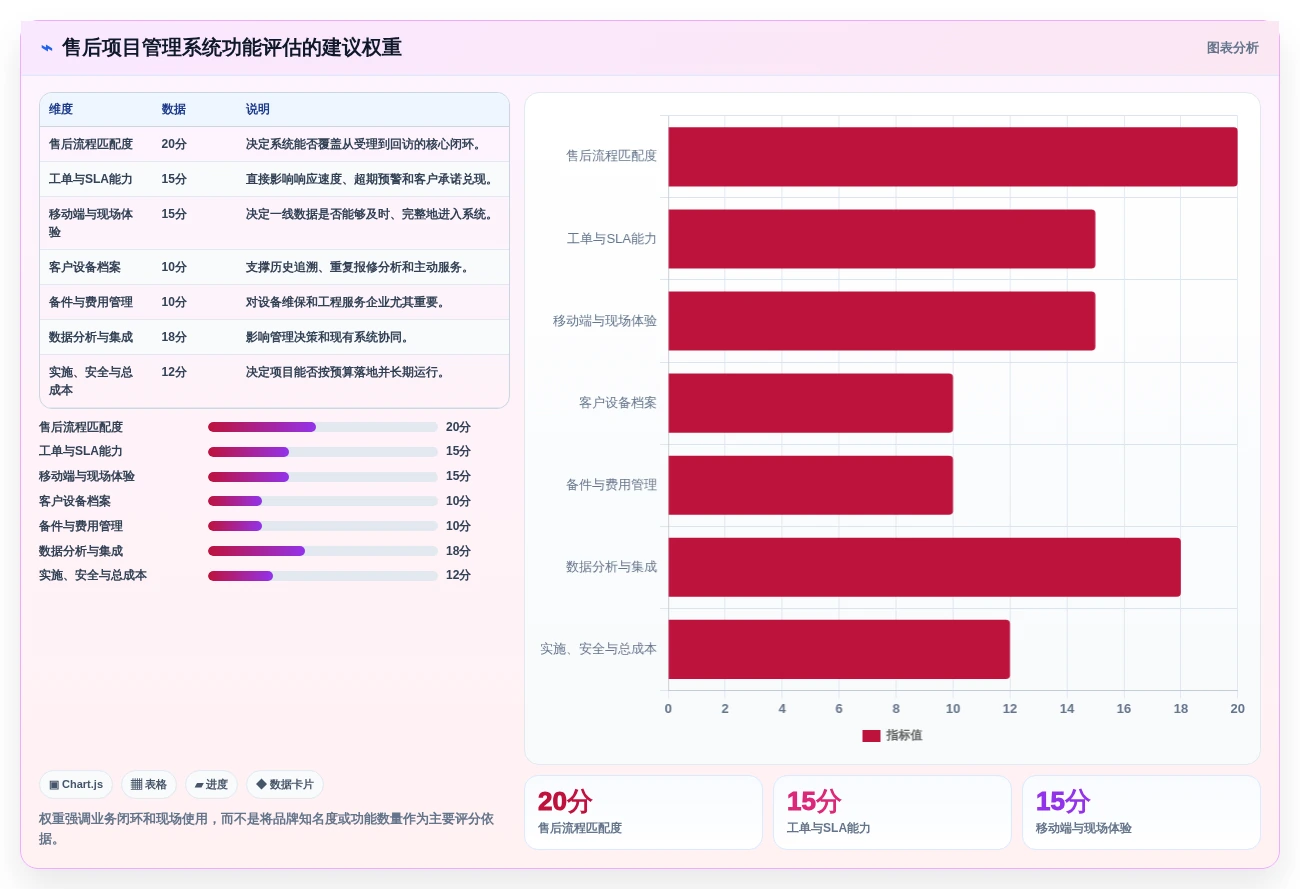
Task: Click description 决定系统能否覆盖从受理到回访的核心闭环
Action: (x=366, y=144)
